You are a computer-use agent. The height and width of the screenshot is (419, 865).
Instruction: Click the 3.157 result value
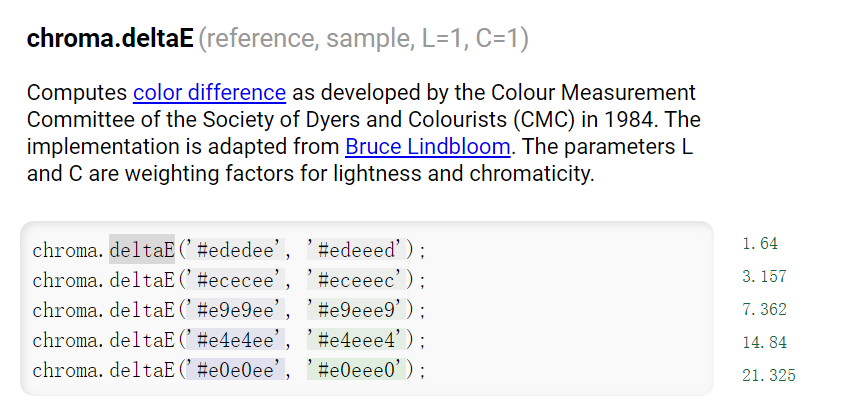765,276
